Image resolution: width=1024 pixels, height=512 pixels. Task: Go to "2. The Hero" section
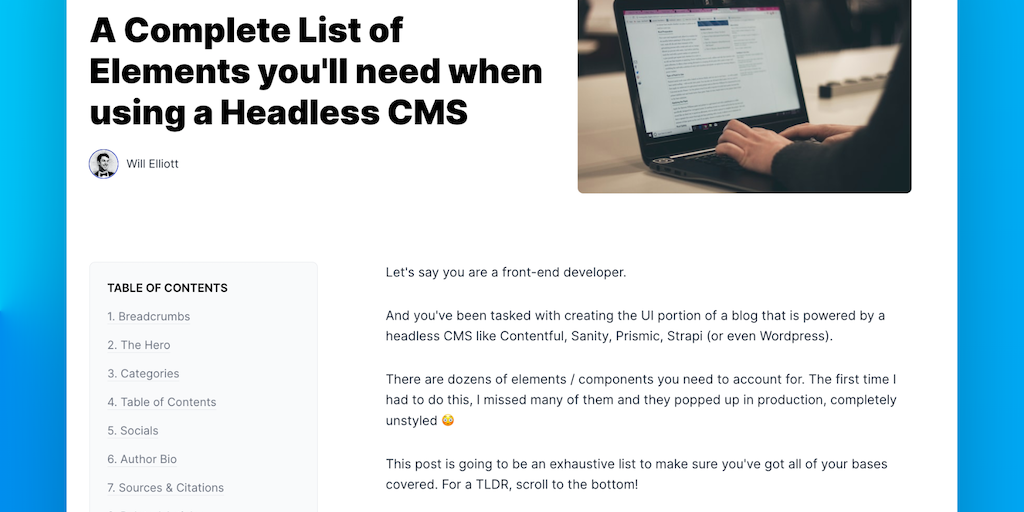click(139, 345)
